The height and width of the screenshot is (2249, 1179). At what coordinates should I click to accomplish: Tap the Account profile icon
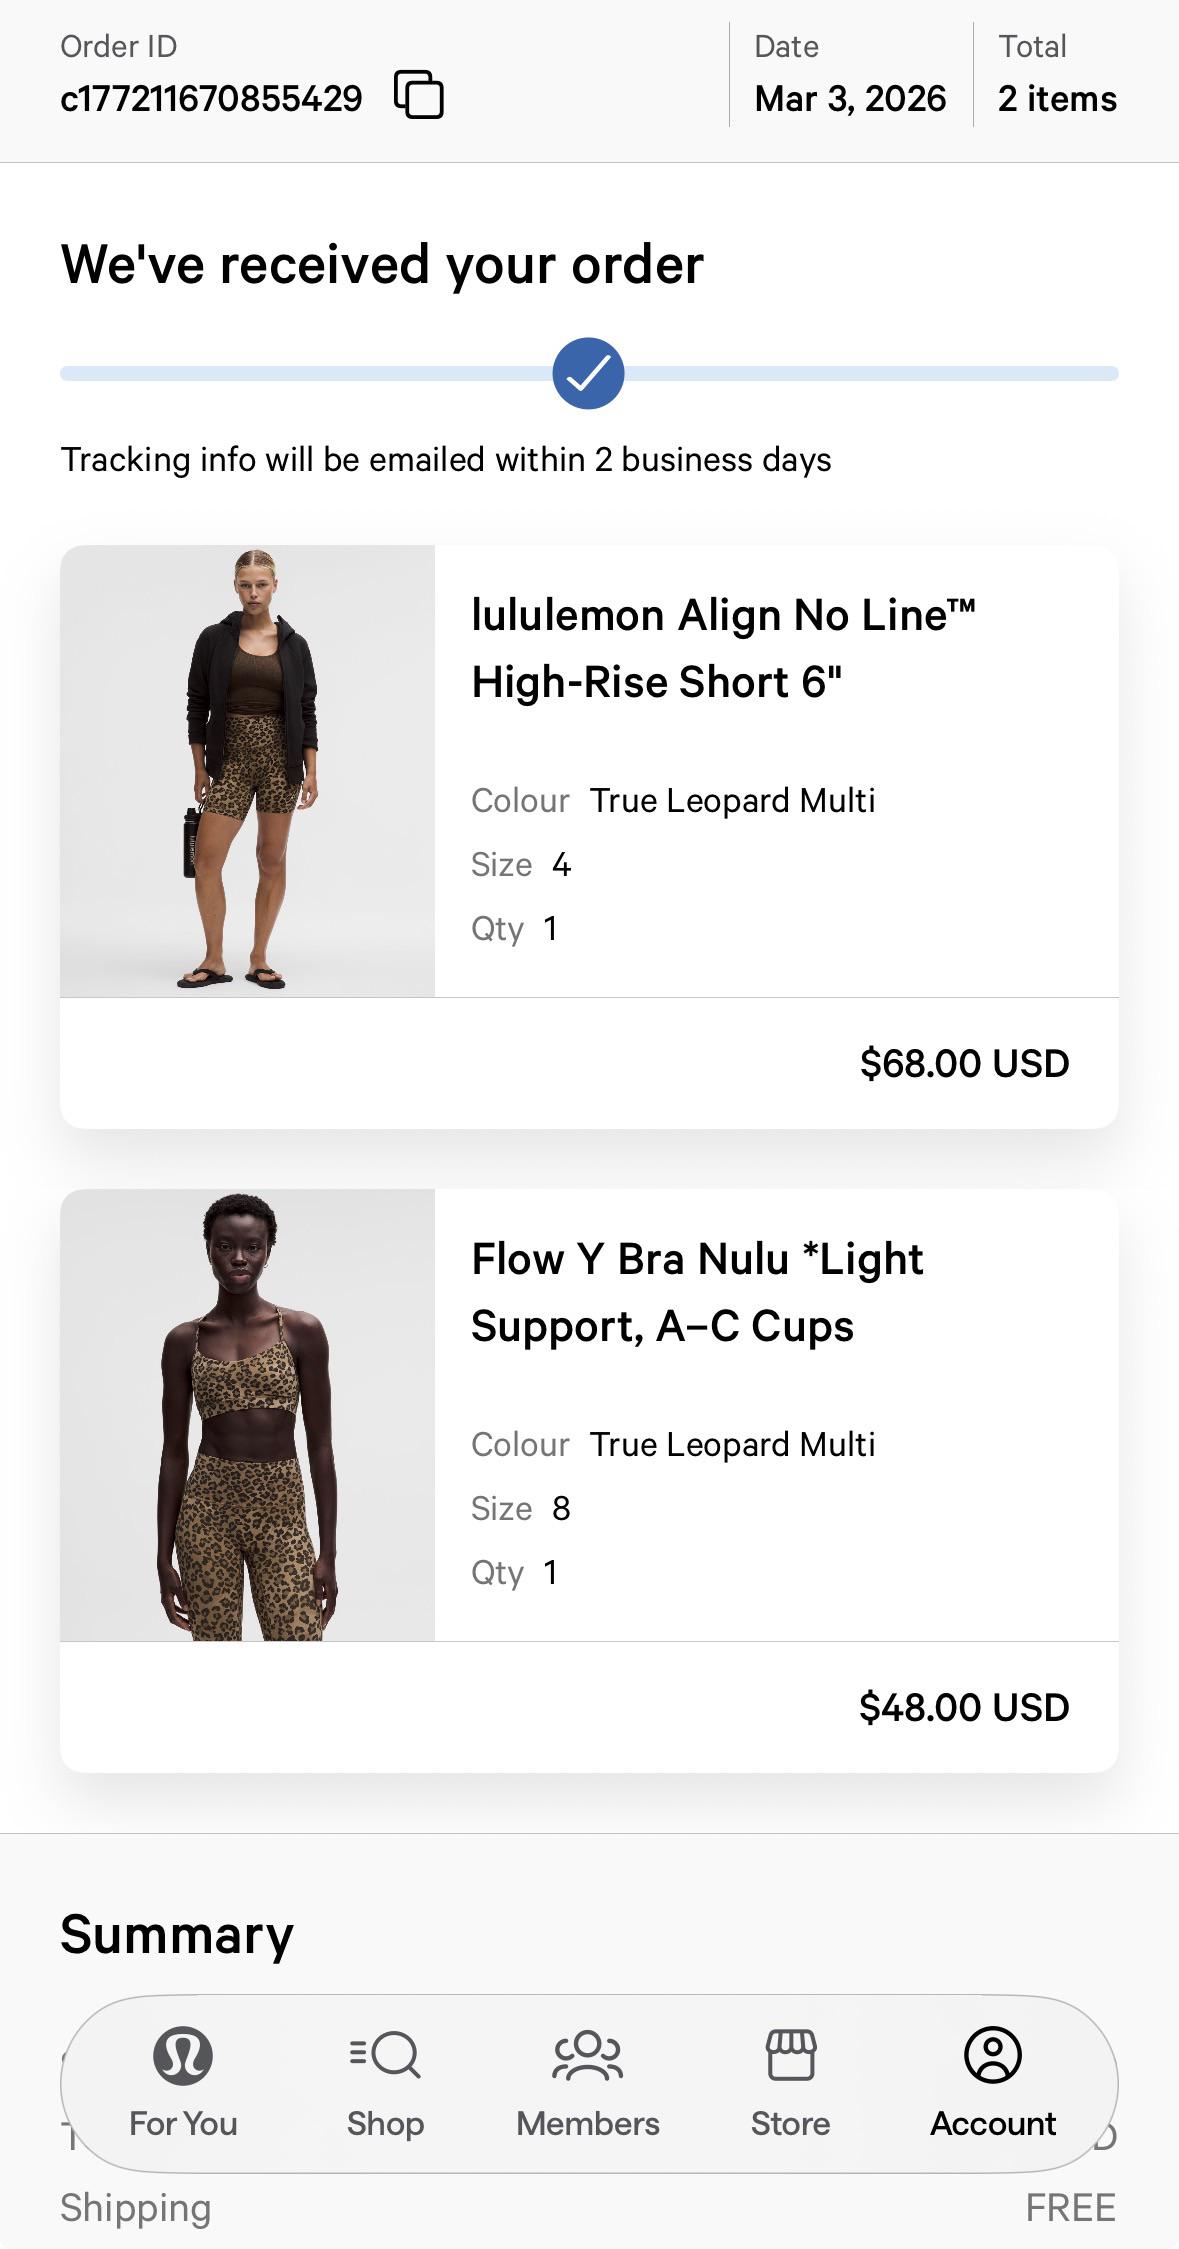pos(993,2055)
